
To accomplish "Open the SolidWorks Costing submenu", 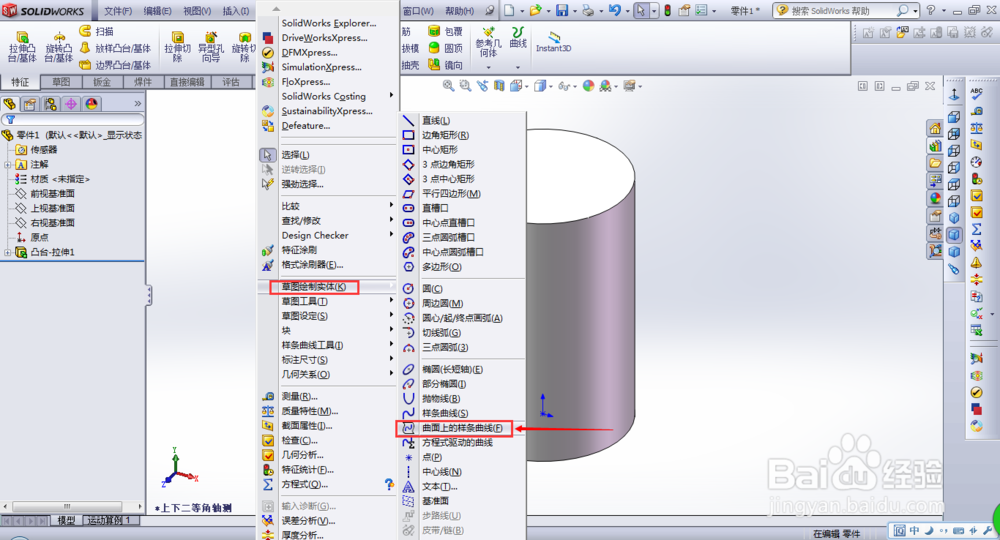I will coord(324,96).
